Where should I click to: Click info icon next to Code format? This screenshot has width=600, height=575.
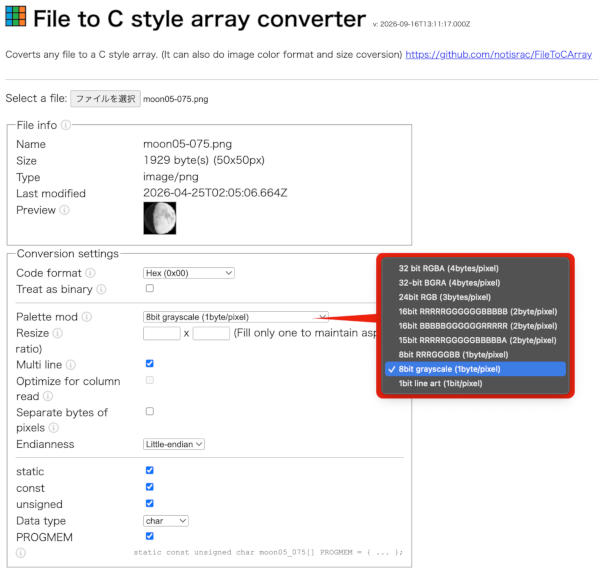point(90,273)
